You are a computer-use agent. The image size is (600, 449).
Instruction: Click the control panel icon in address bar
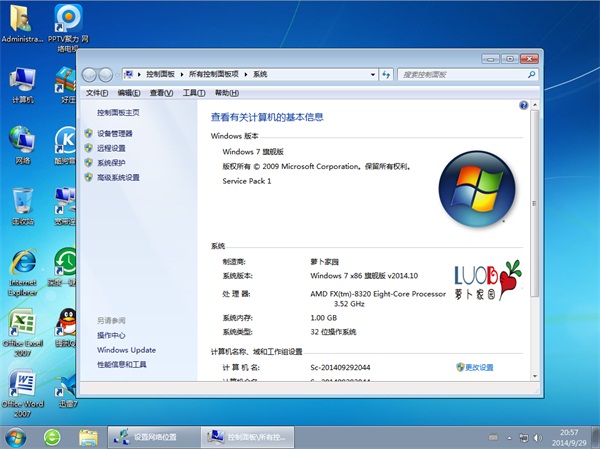tap(129, 74)
